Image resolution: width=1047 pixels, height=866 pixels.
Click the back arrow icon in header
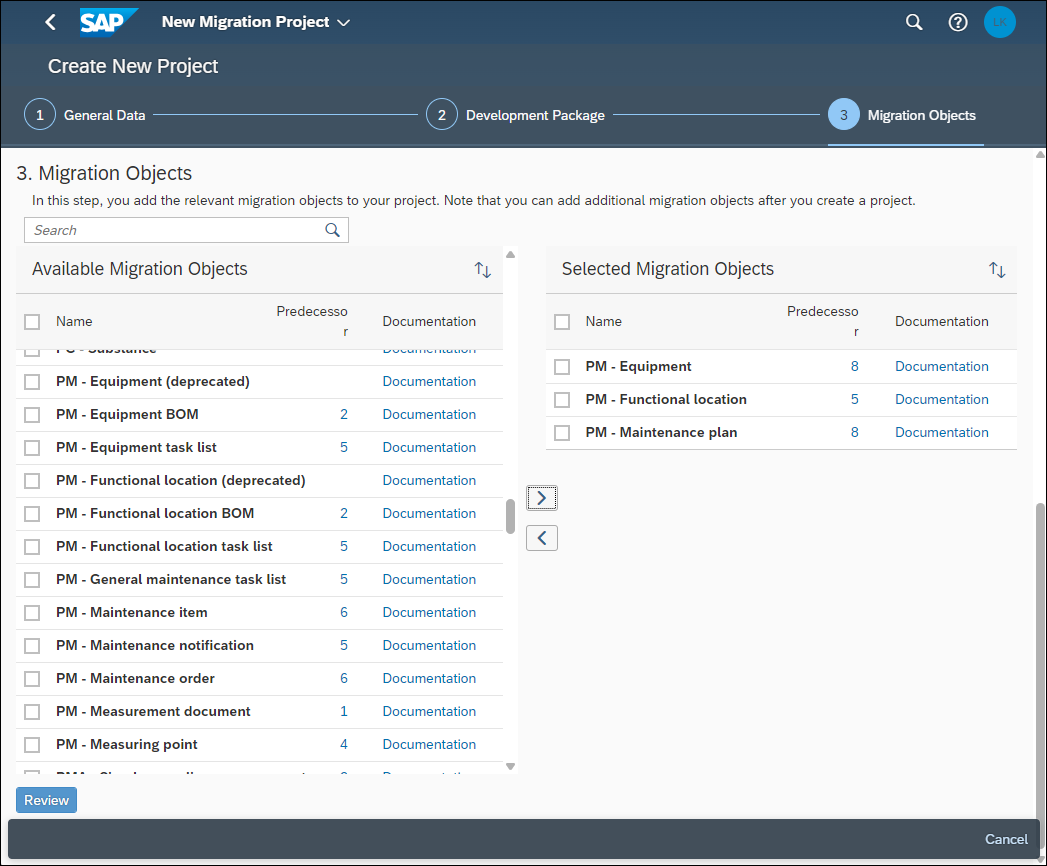[50, 22]
